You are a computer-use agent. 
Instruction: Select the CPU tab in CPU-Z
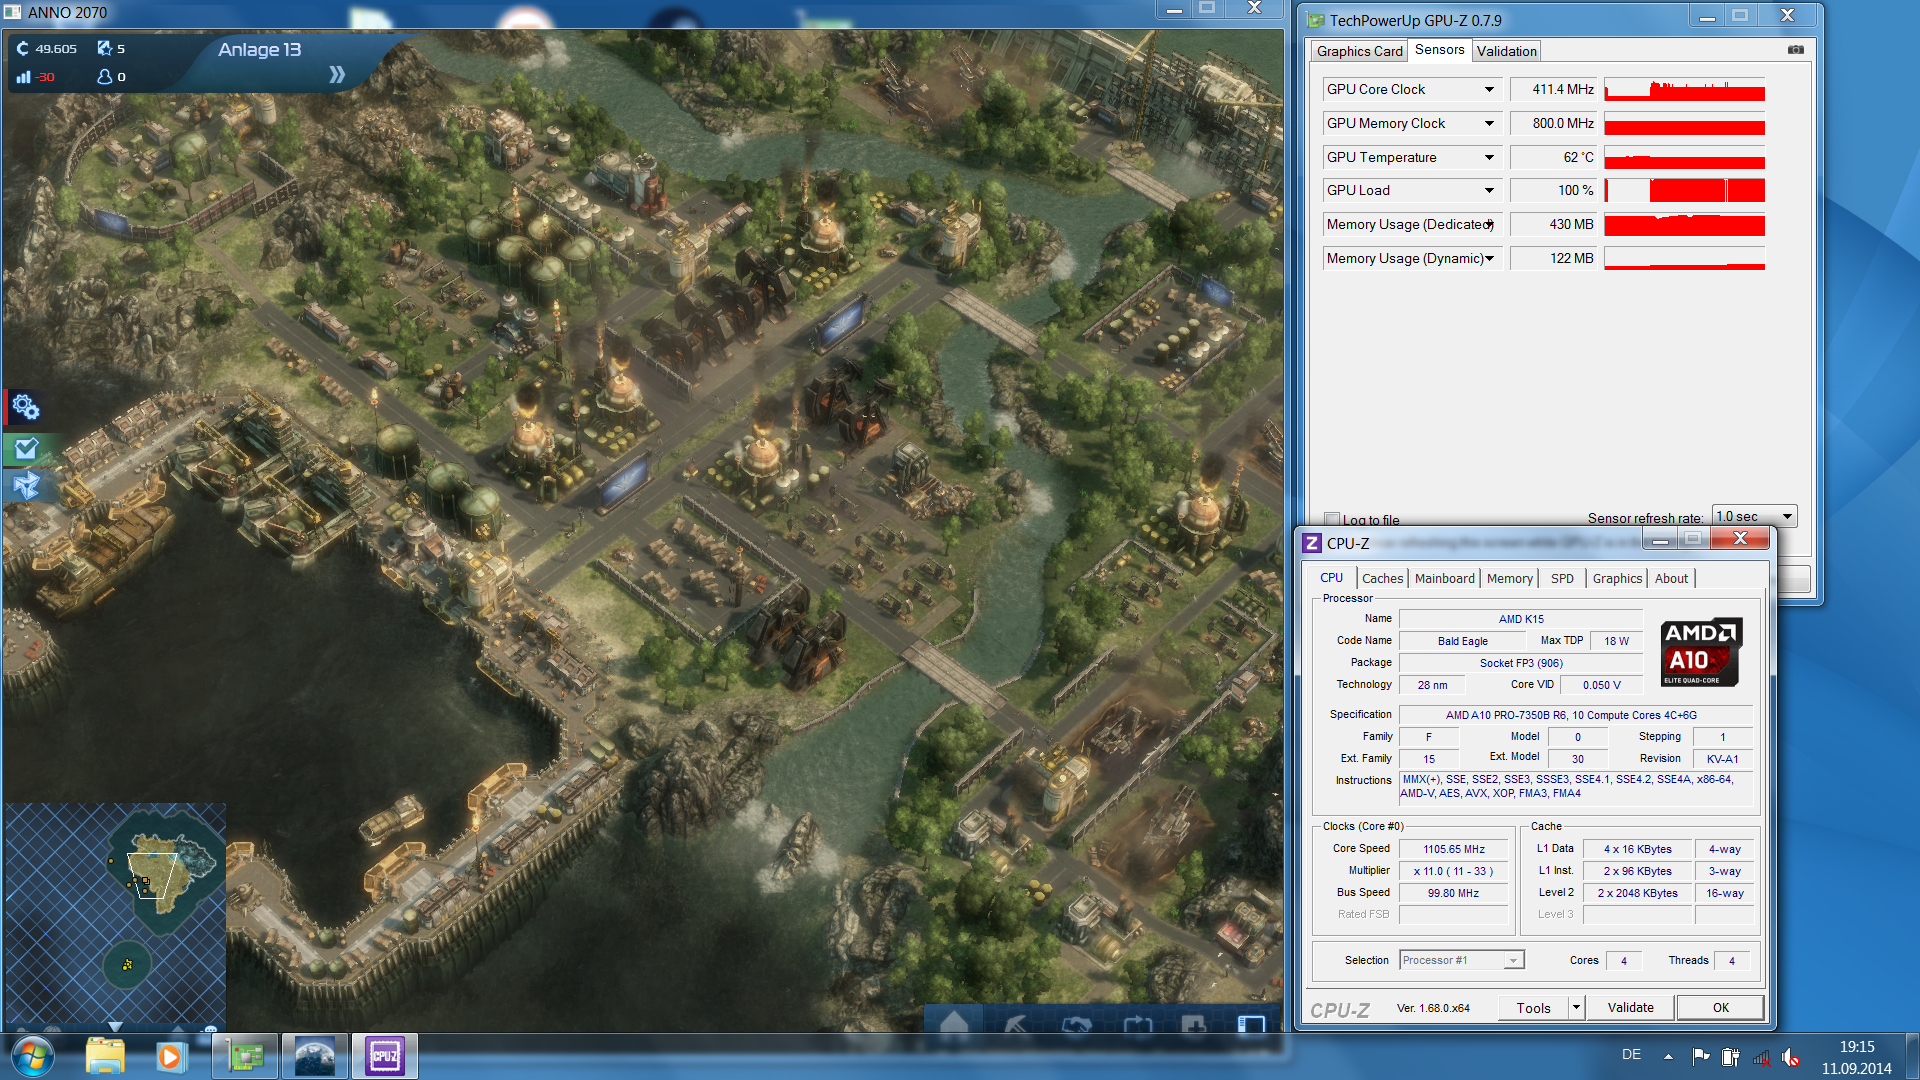tap(1331, 578)
